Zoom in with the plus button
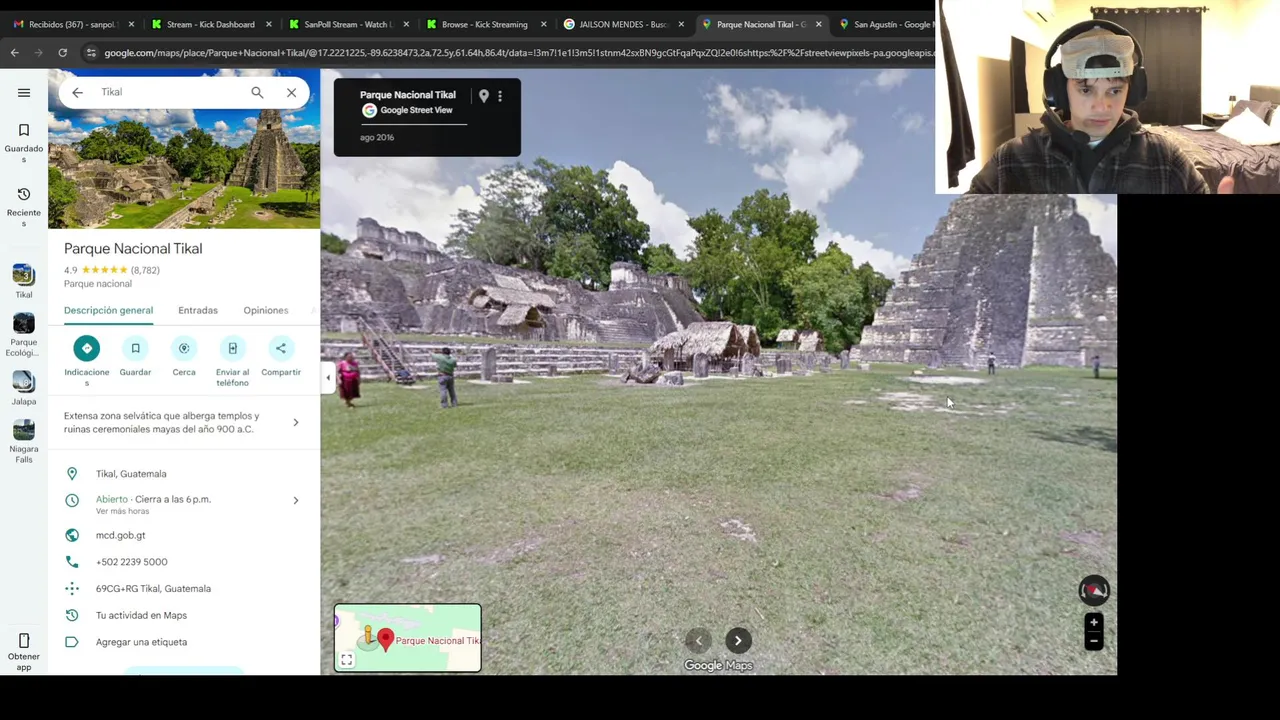The height and width of the screenshot is (720, 1280). 1094,622
